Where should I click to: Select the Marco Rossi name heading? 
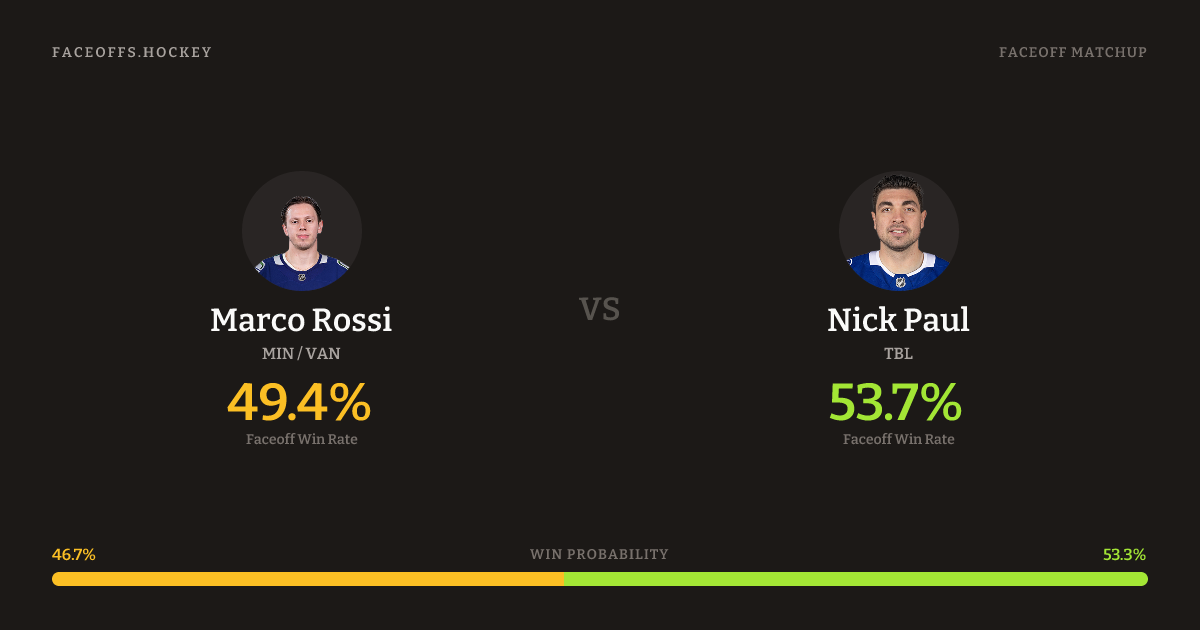pos(301,320)
